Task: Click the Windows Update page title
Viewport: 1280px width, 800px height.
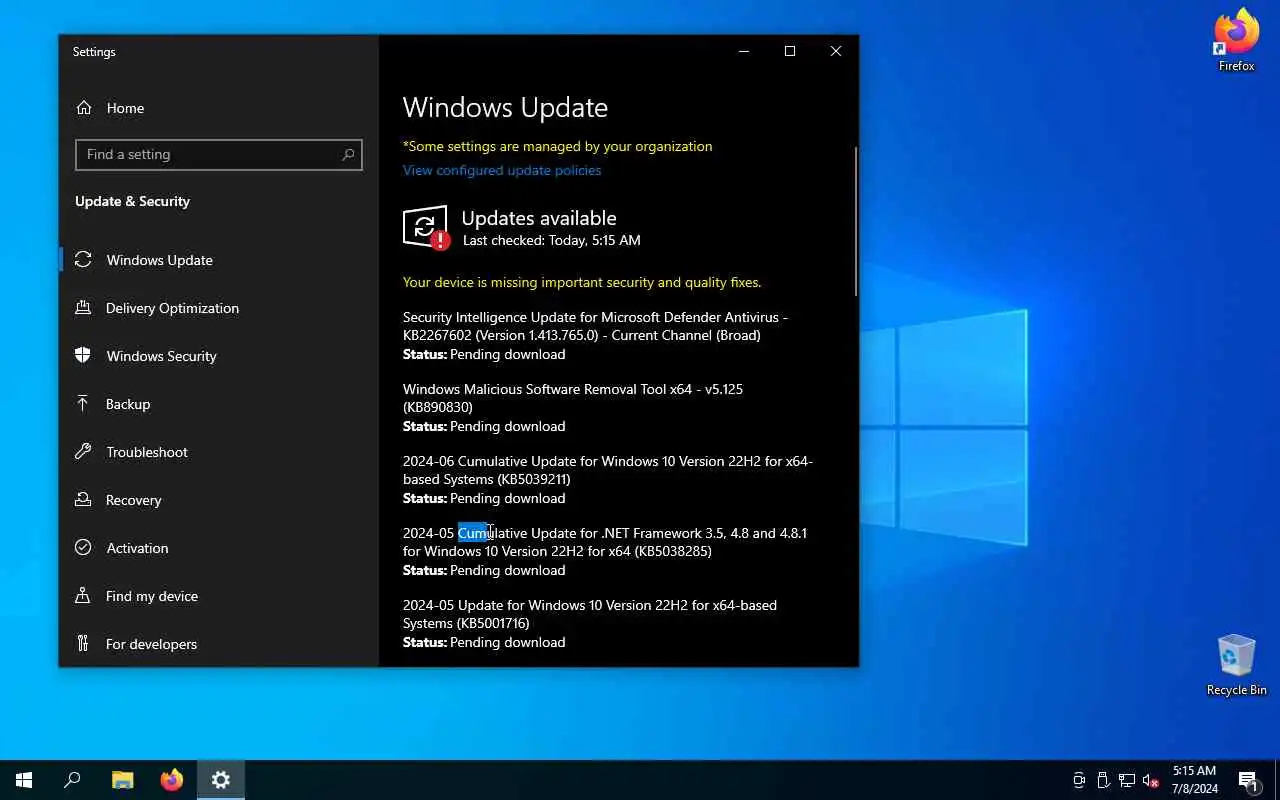Action: point(505,108)
